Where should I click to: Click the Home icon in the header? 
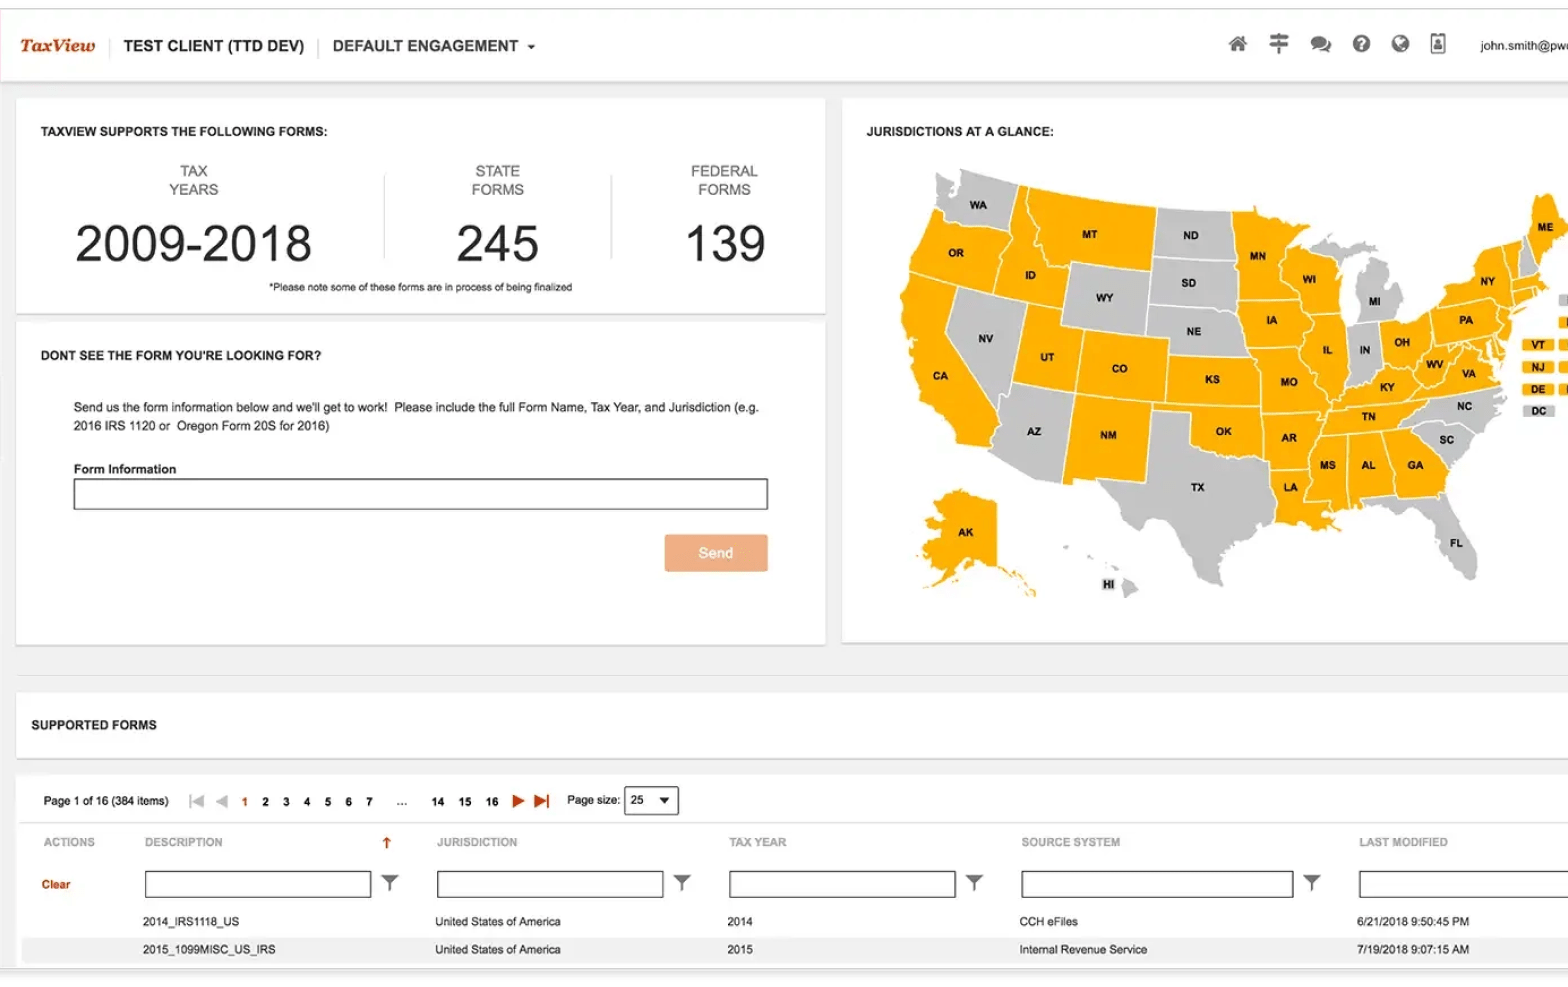pyautogui.click(x=1237, y=44)
